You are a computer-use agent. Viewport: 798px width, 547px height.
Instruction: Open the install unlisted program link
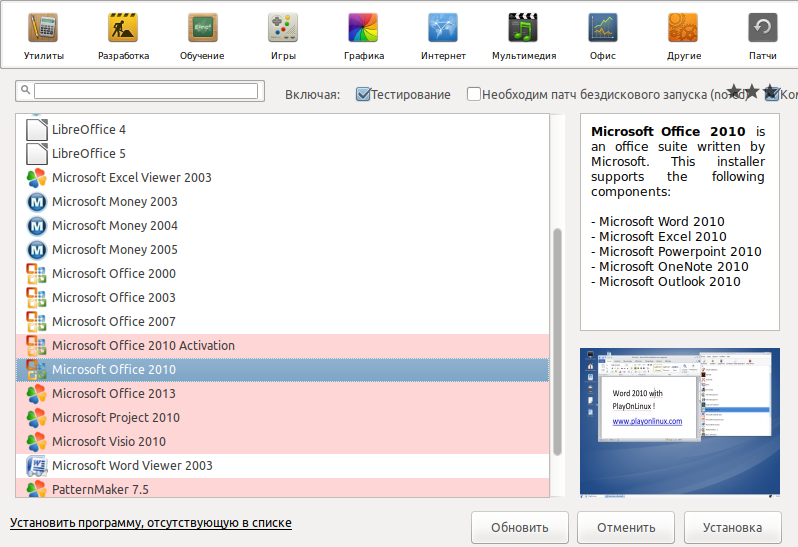coord(151,523)
